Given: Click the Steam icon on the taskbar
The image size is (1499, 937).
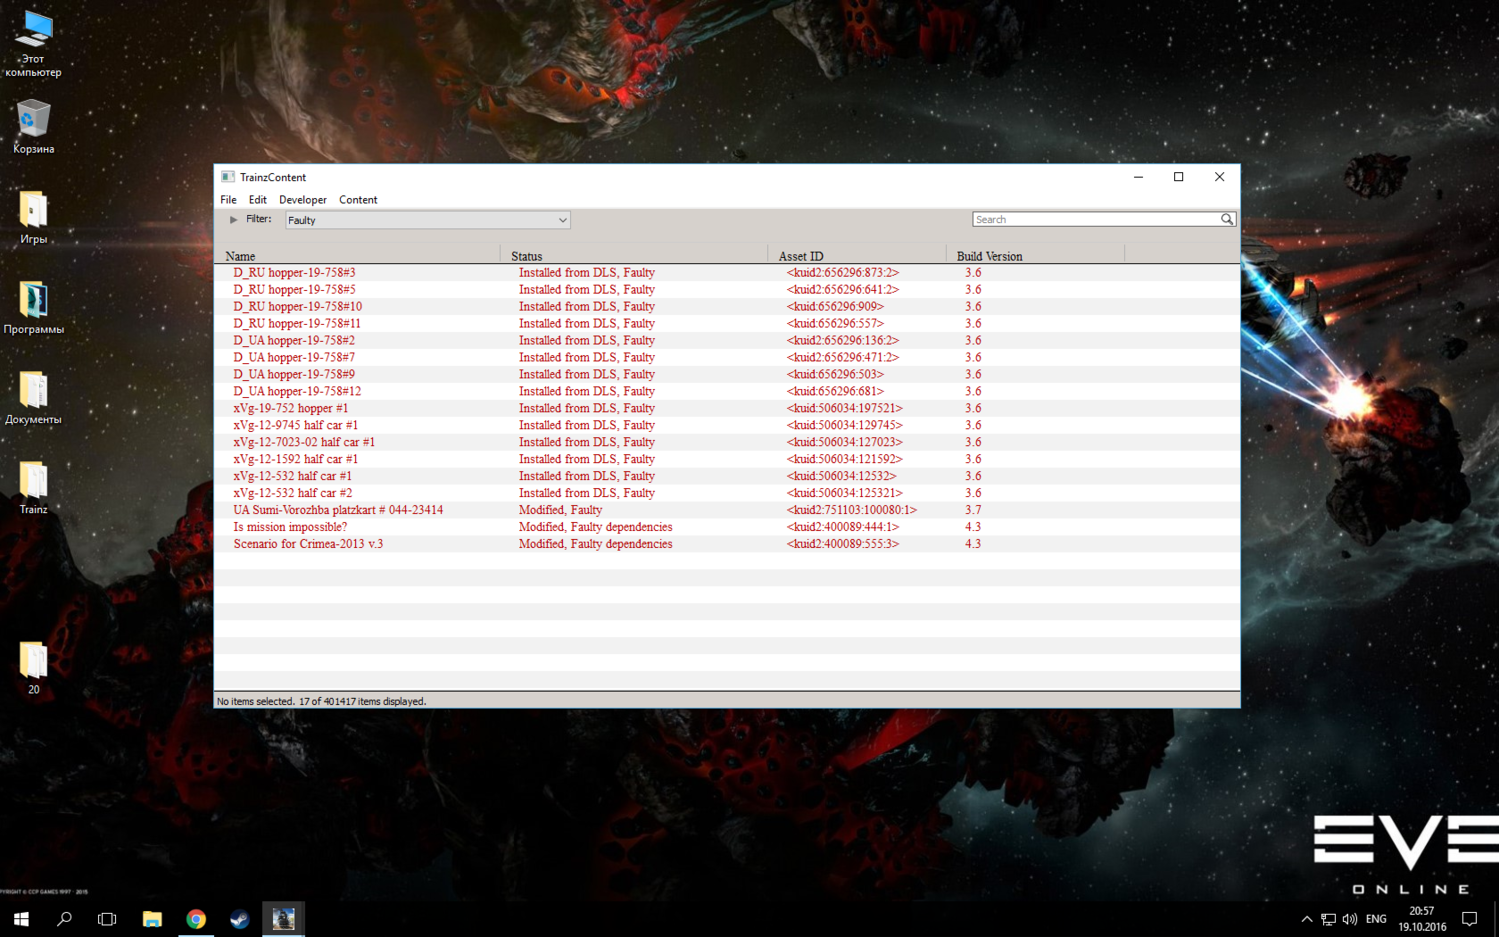Looking at the screenshot, I should pyautogui.click(x=240, y=919).
